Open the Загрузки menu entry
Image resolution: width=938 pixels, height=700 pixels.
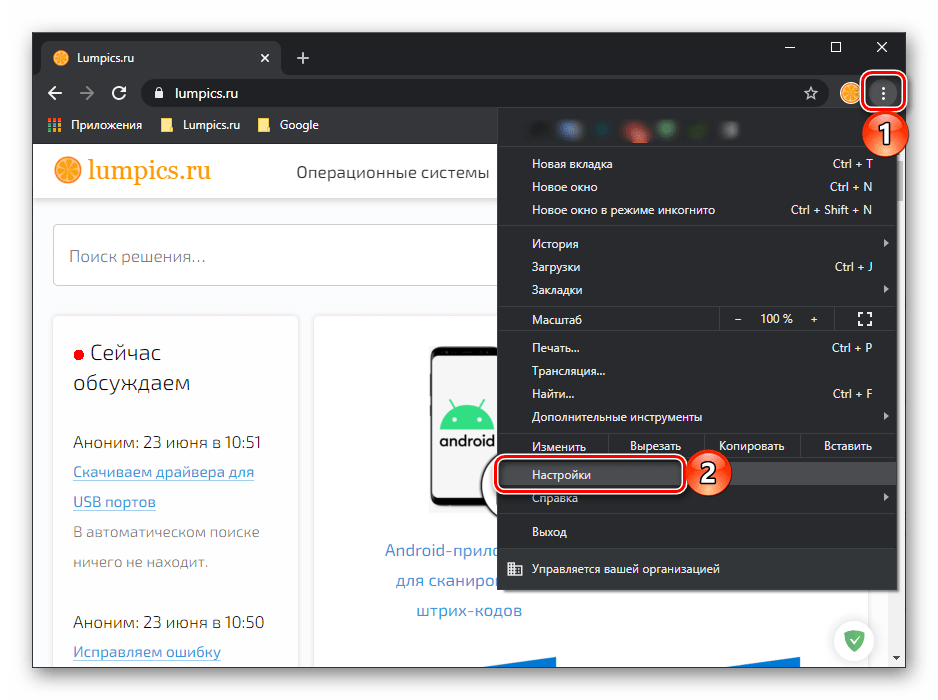556,267
